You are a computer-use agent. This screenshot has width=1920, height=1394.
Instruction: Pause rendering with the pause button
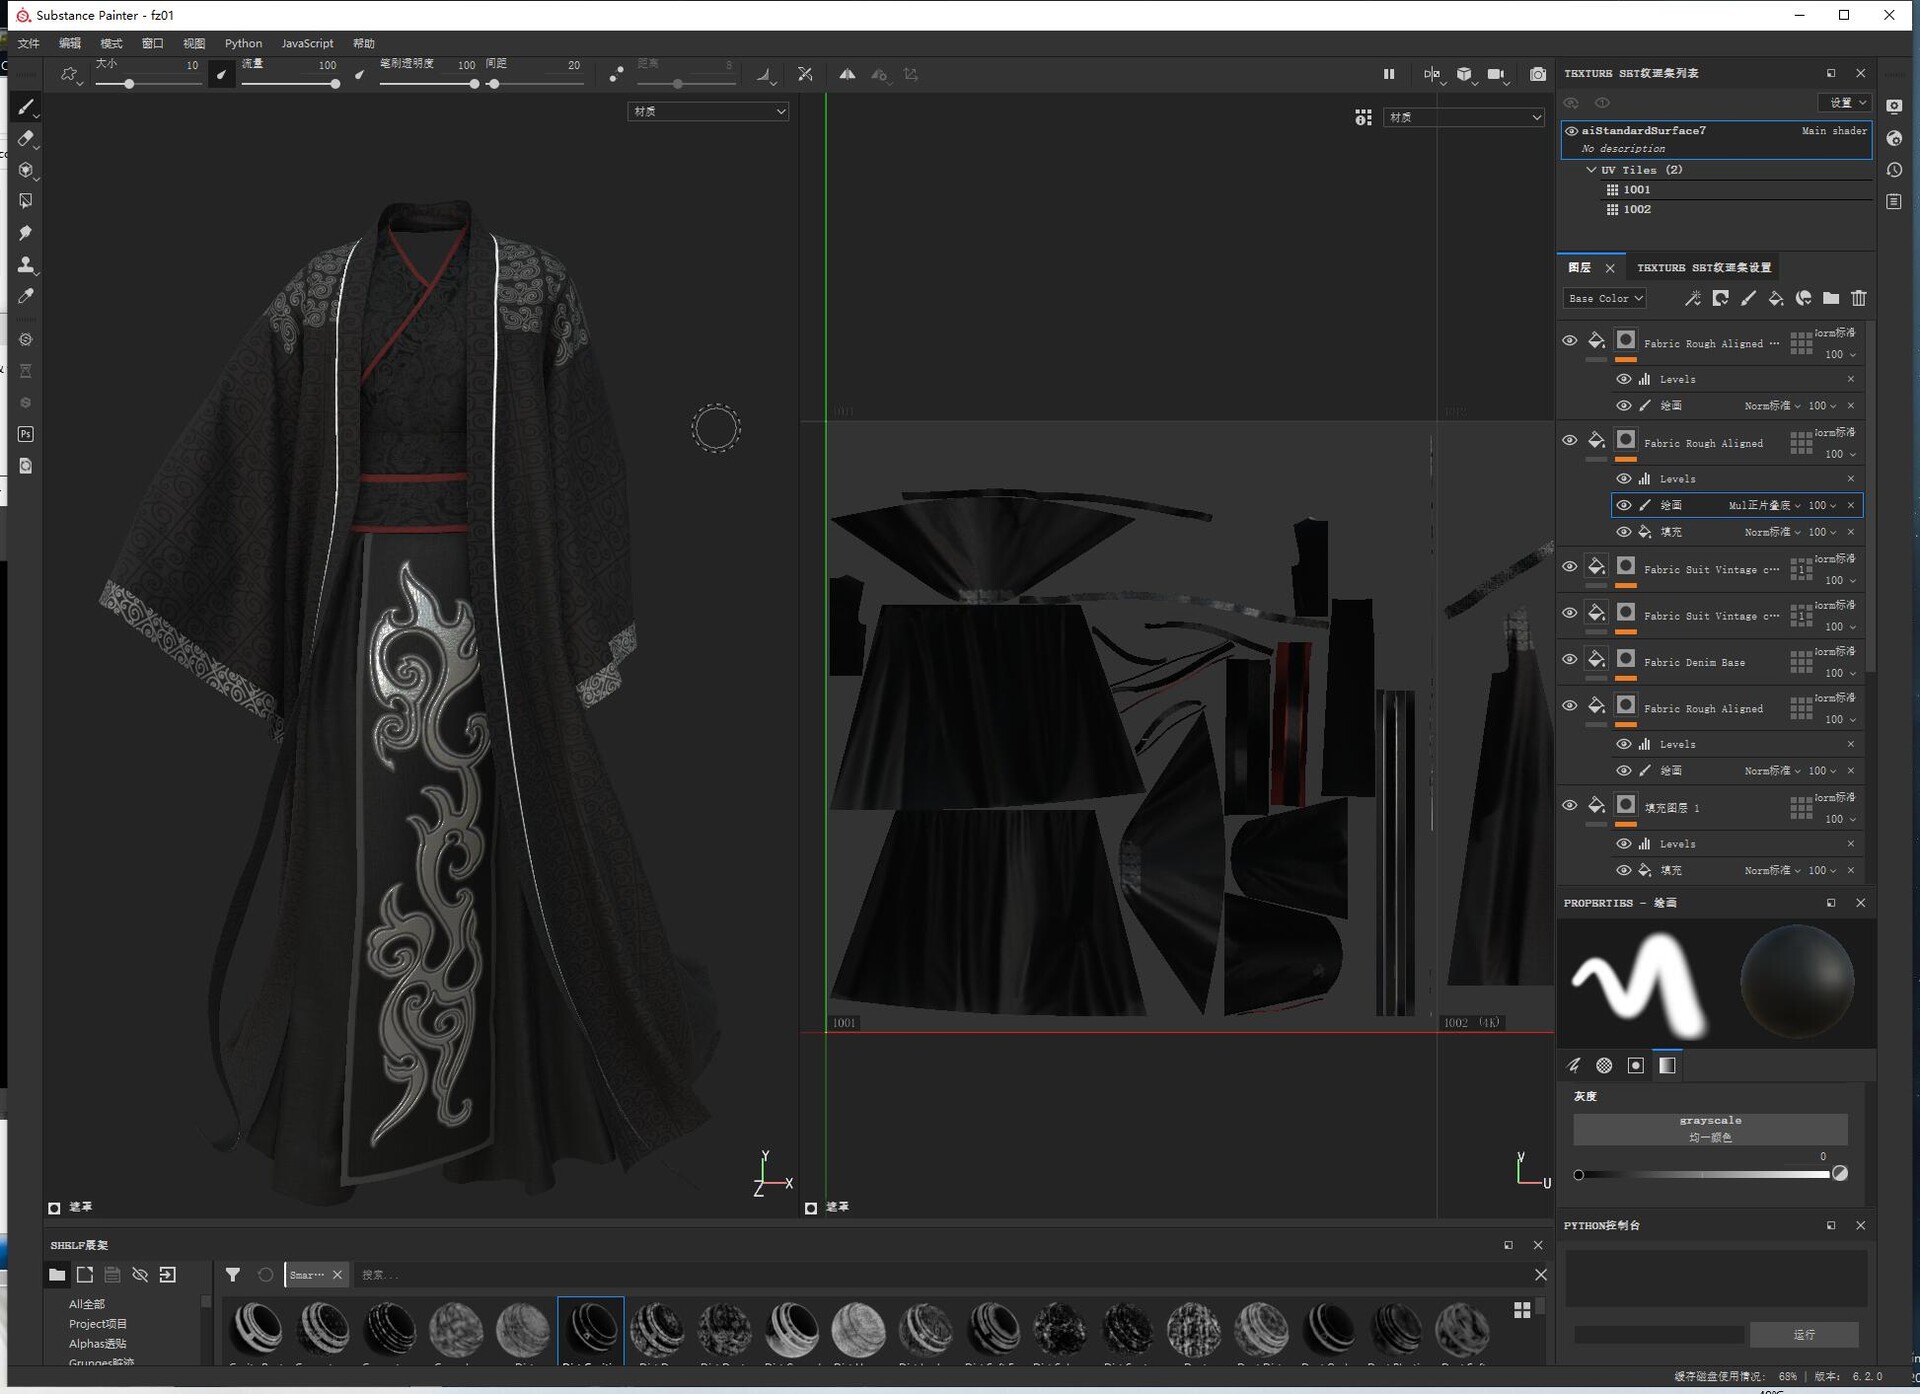coord(1389,74)
